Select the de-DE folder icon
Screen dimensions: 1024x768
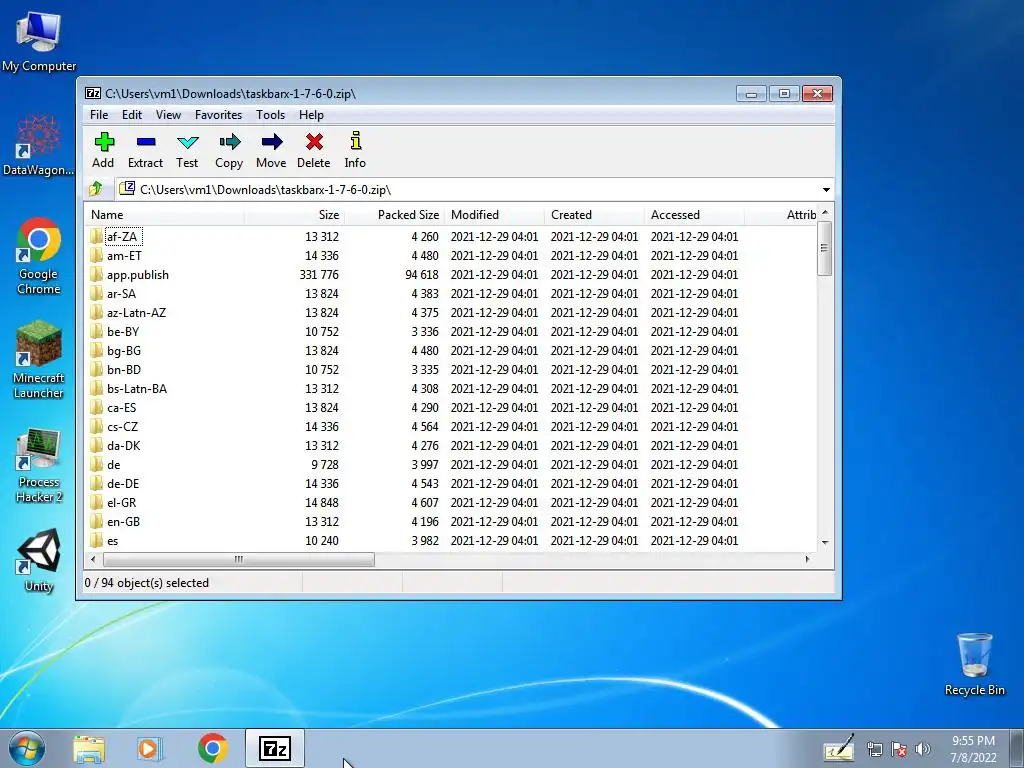[97, 483]
